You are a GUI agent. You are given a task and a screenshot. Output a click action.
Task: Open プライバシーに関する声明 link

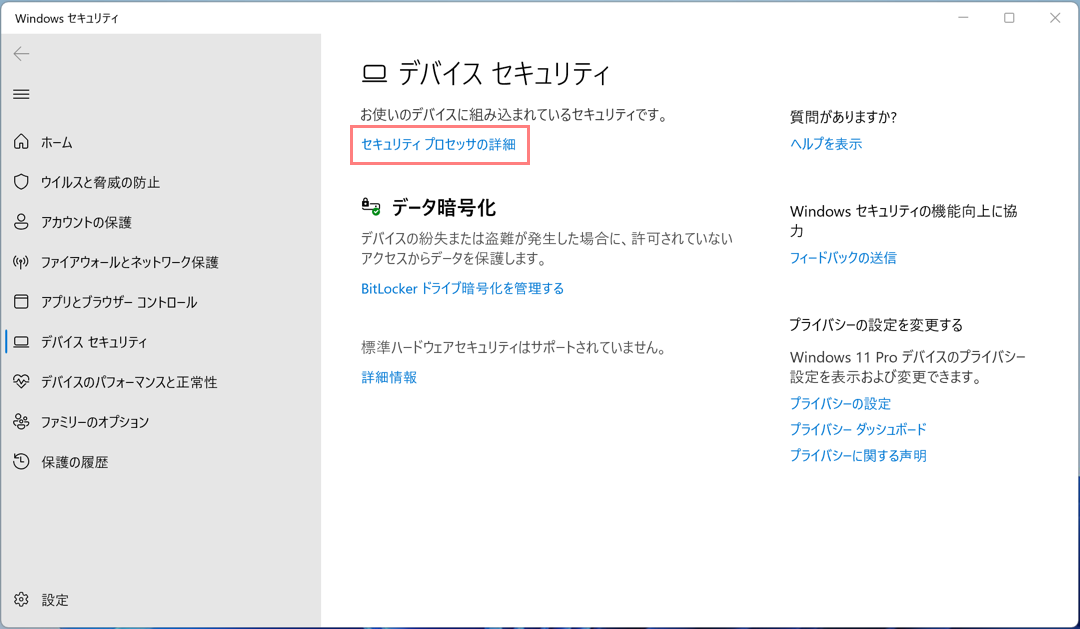pyautogui.click(x=858, y=456)
